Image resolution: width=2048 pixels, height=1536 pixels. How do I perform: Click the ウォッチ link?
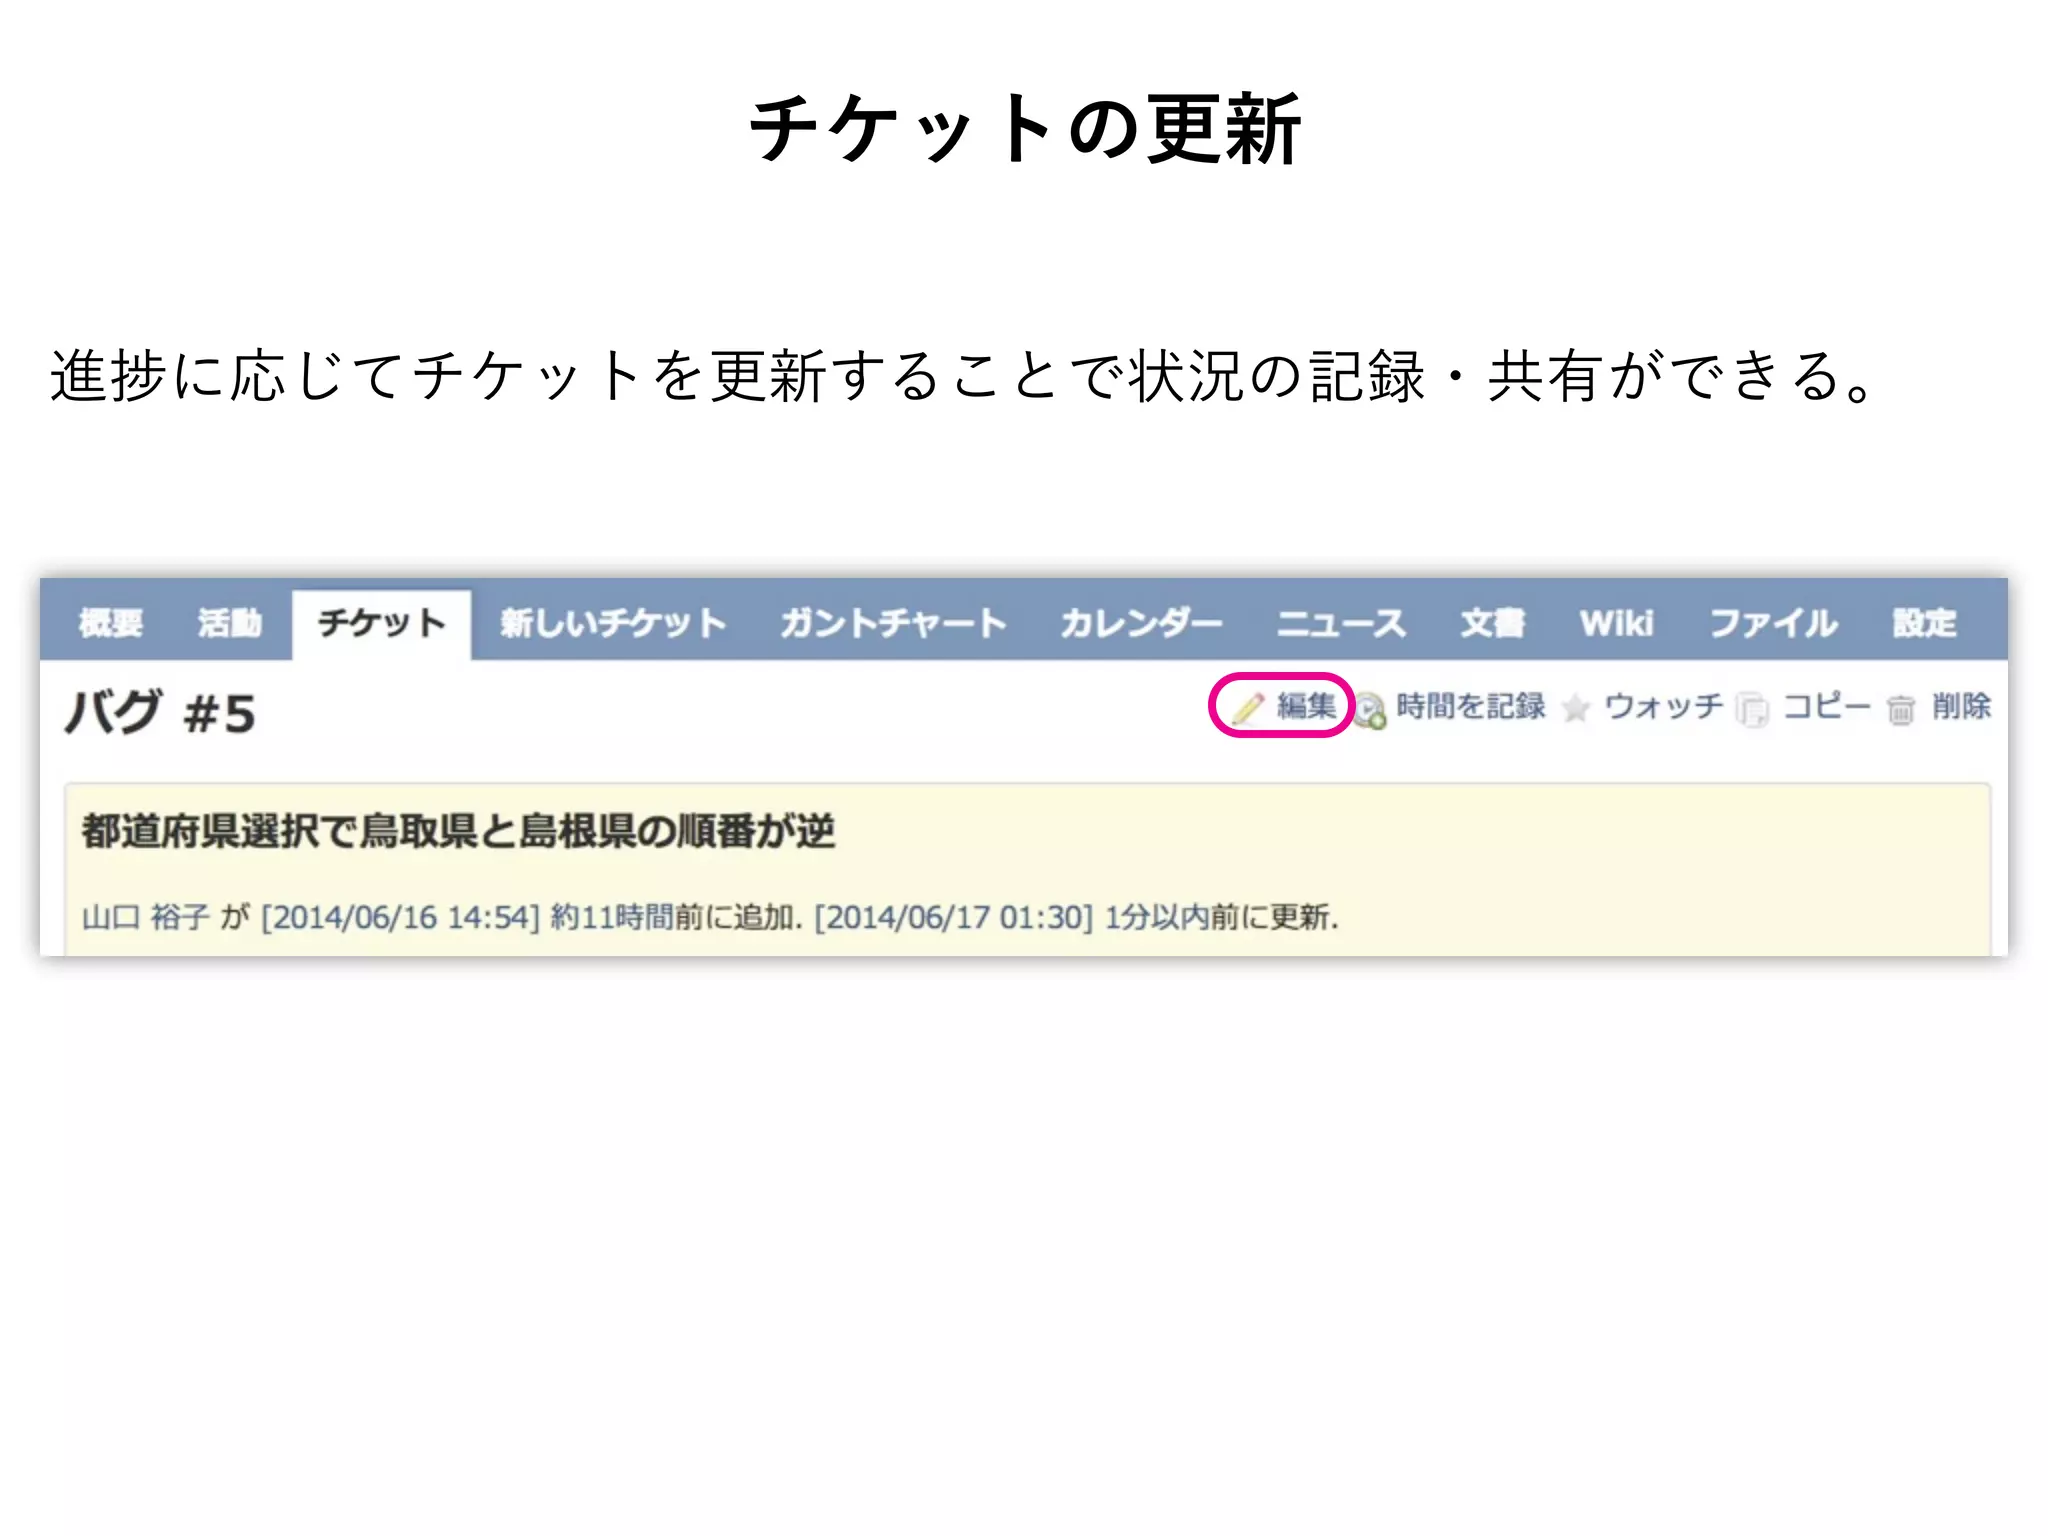click(1664, 706)
